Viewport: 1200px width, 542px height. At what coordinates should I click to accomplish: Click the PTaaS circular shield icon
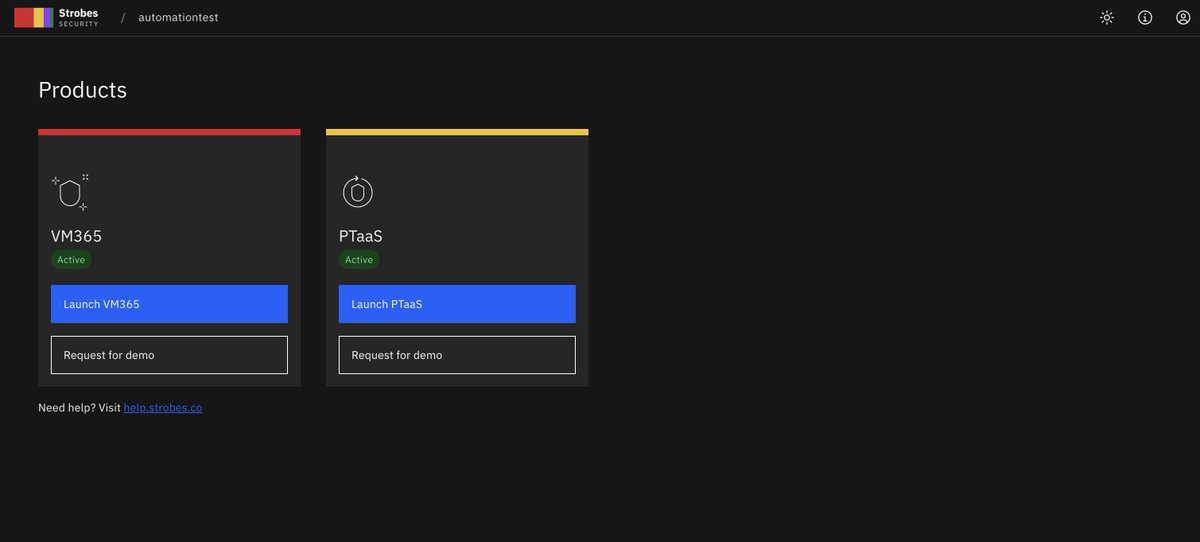point(357,191)
